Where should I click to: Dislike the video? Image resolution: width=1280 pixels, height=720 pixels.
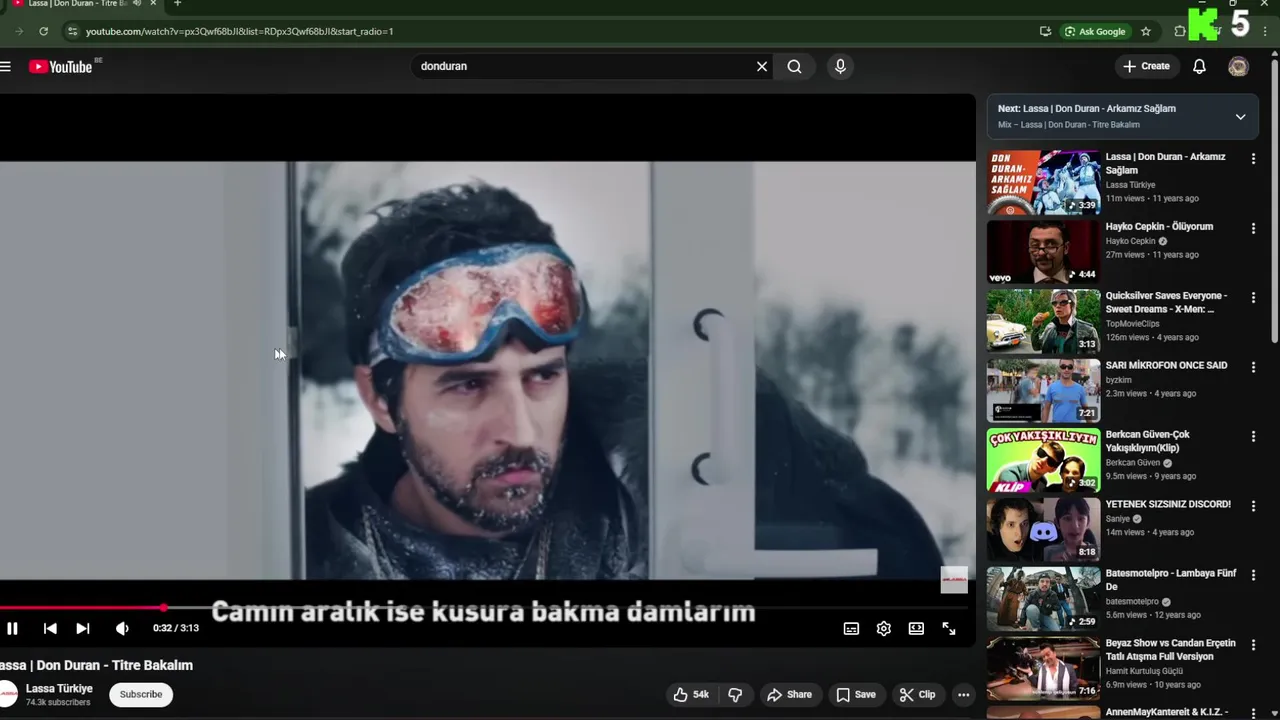735,694
